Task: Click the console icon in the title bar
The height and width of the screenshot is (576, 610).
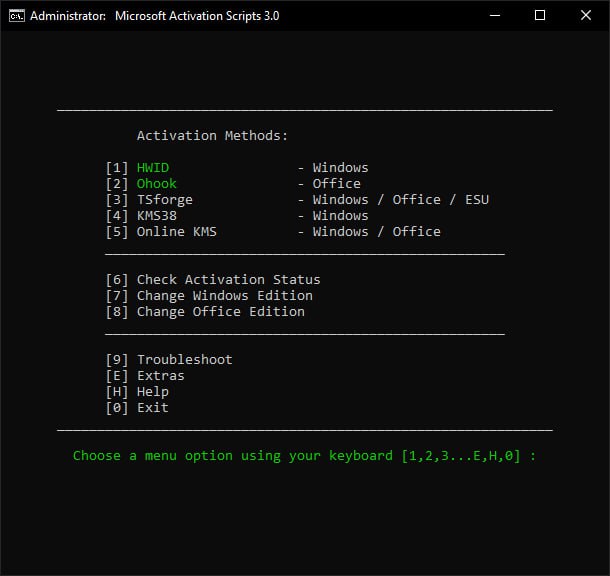Action: [x=16, y=16]
